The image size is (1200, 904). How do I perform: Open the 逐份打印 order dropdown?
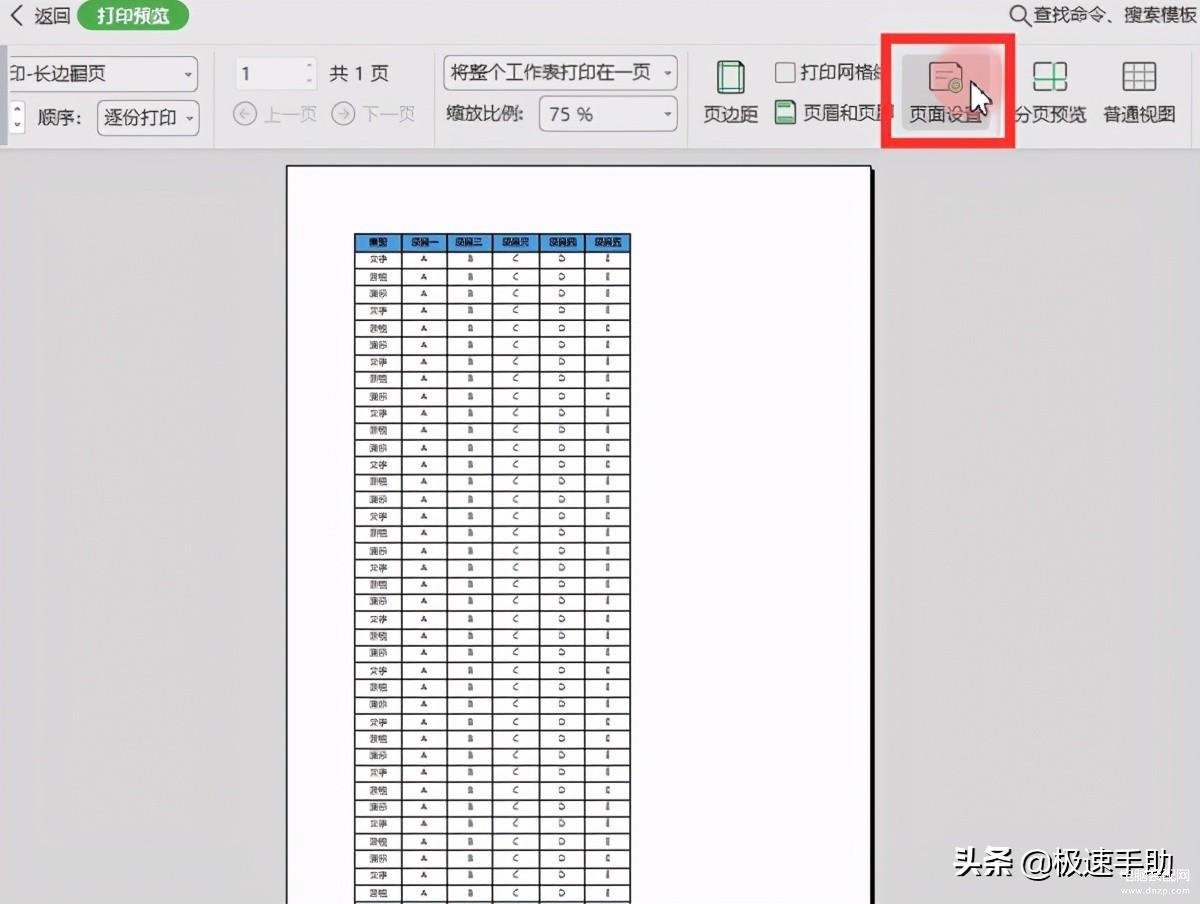tap(148, 117)
